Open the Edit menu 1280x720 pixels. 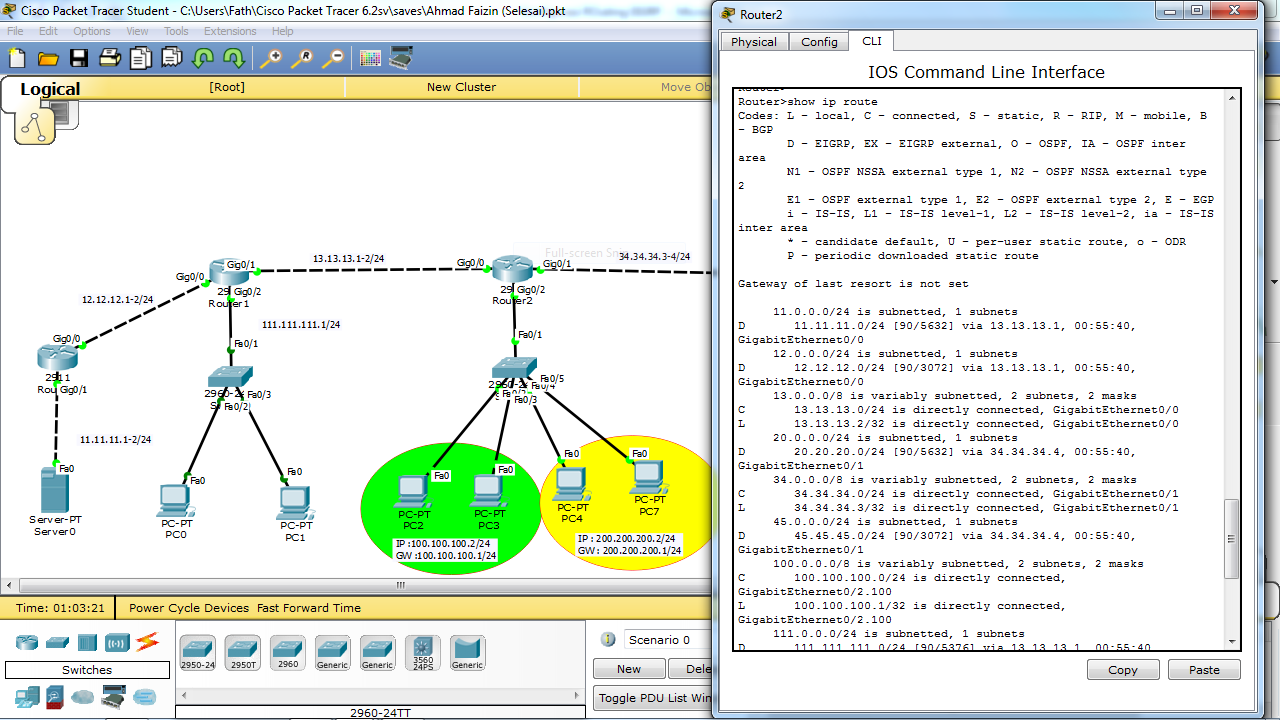pos(48,31)
